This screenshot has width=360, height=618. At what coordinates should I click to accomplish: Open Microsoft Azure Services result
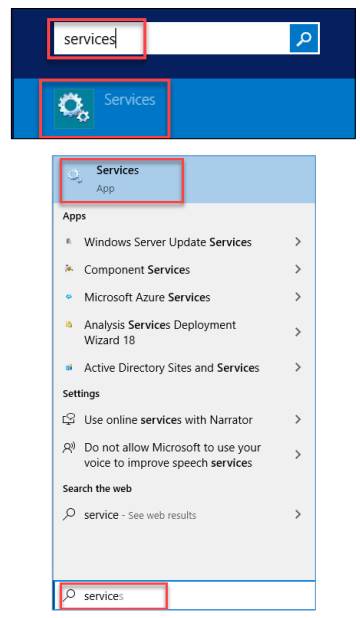coord(184,297)
